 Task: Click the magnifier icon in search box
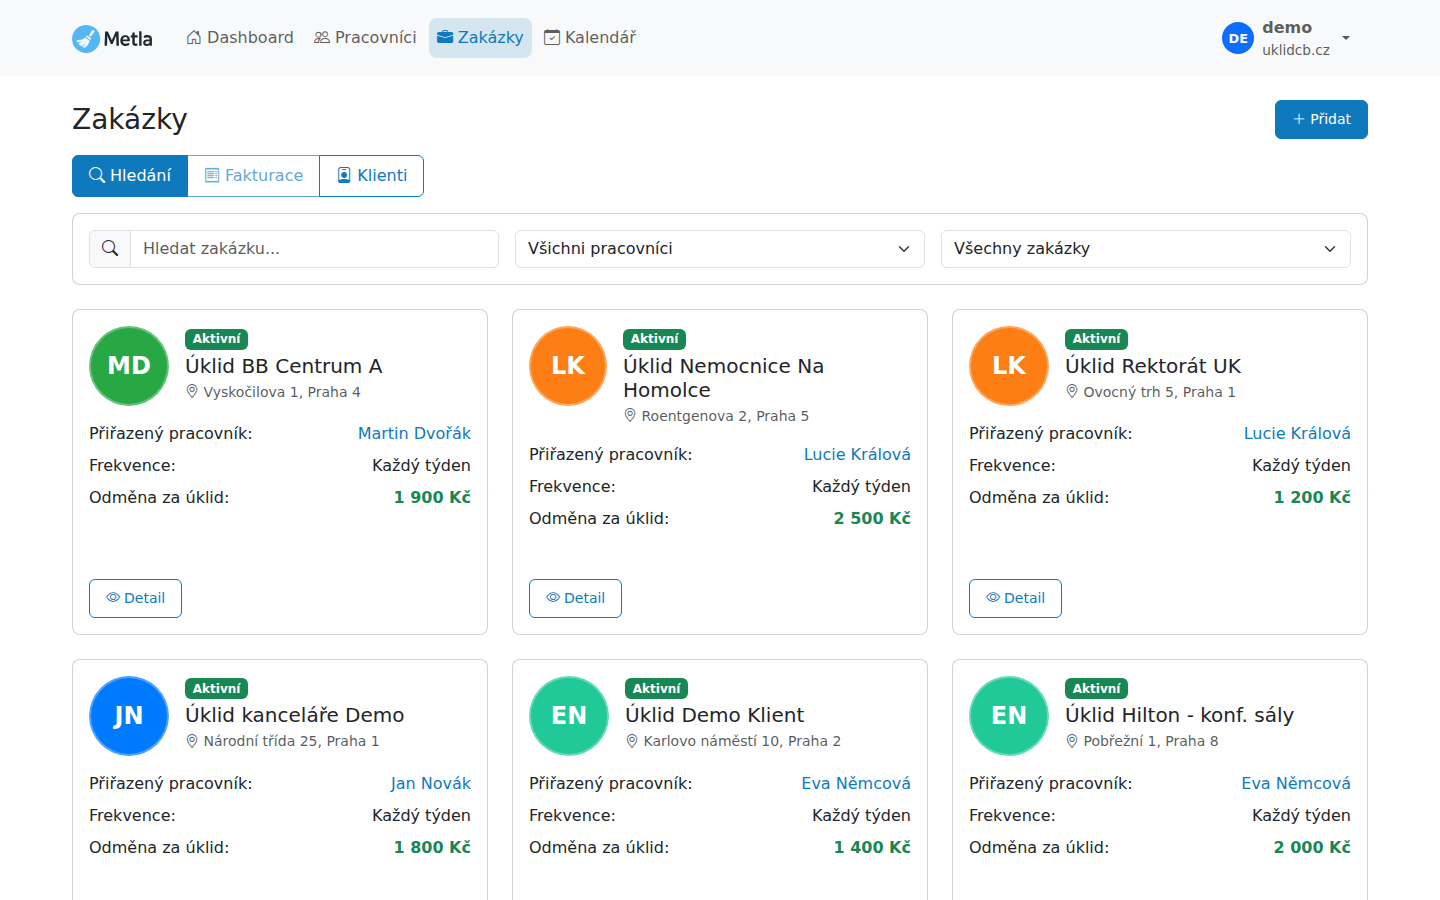pos(110,249)
